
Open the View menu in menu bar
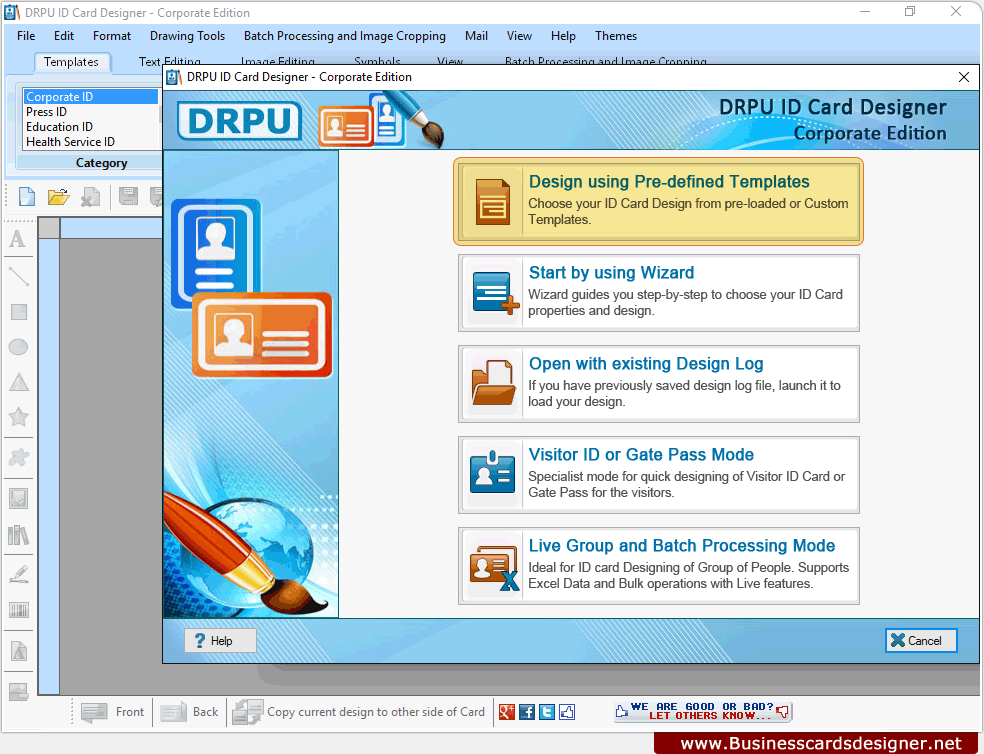(x=519, y=36)
